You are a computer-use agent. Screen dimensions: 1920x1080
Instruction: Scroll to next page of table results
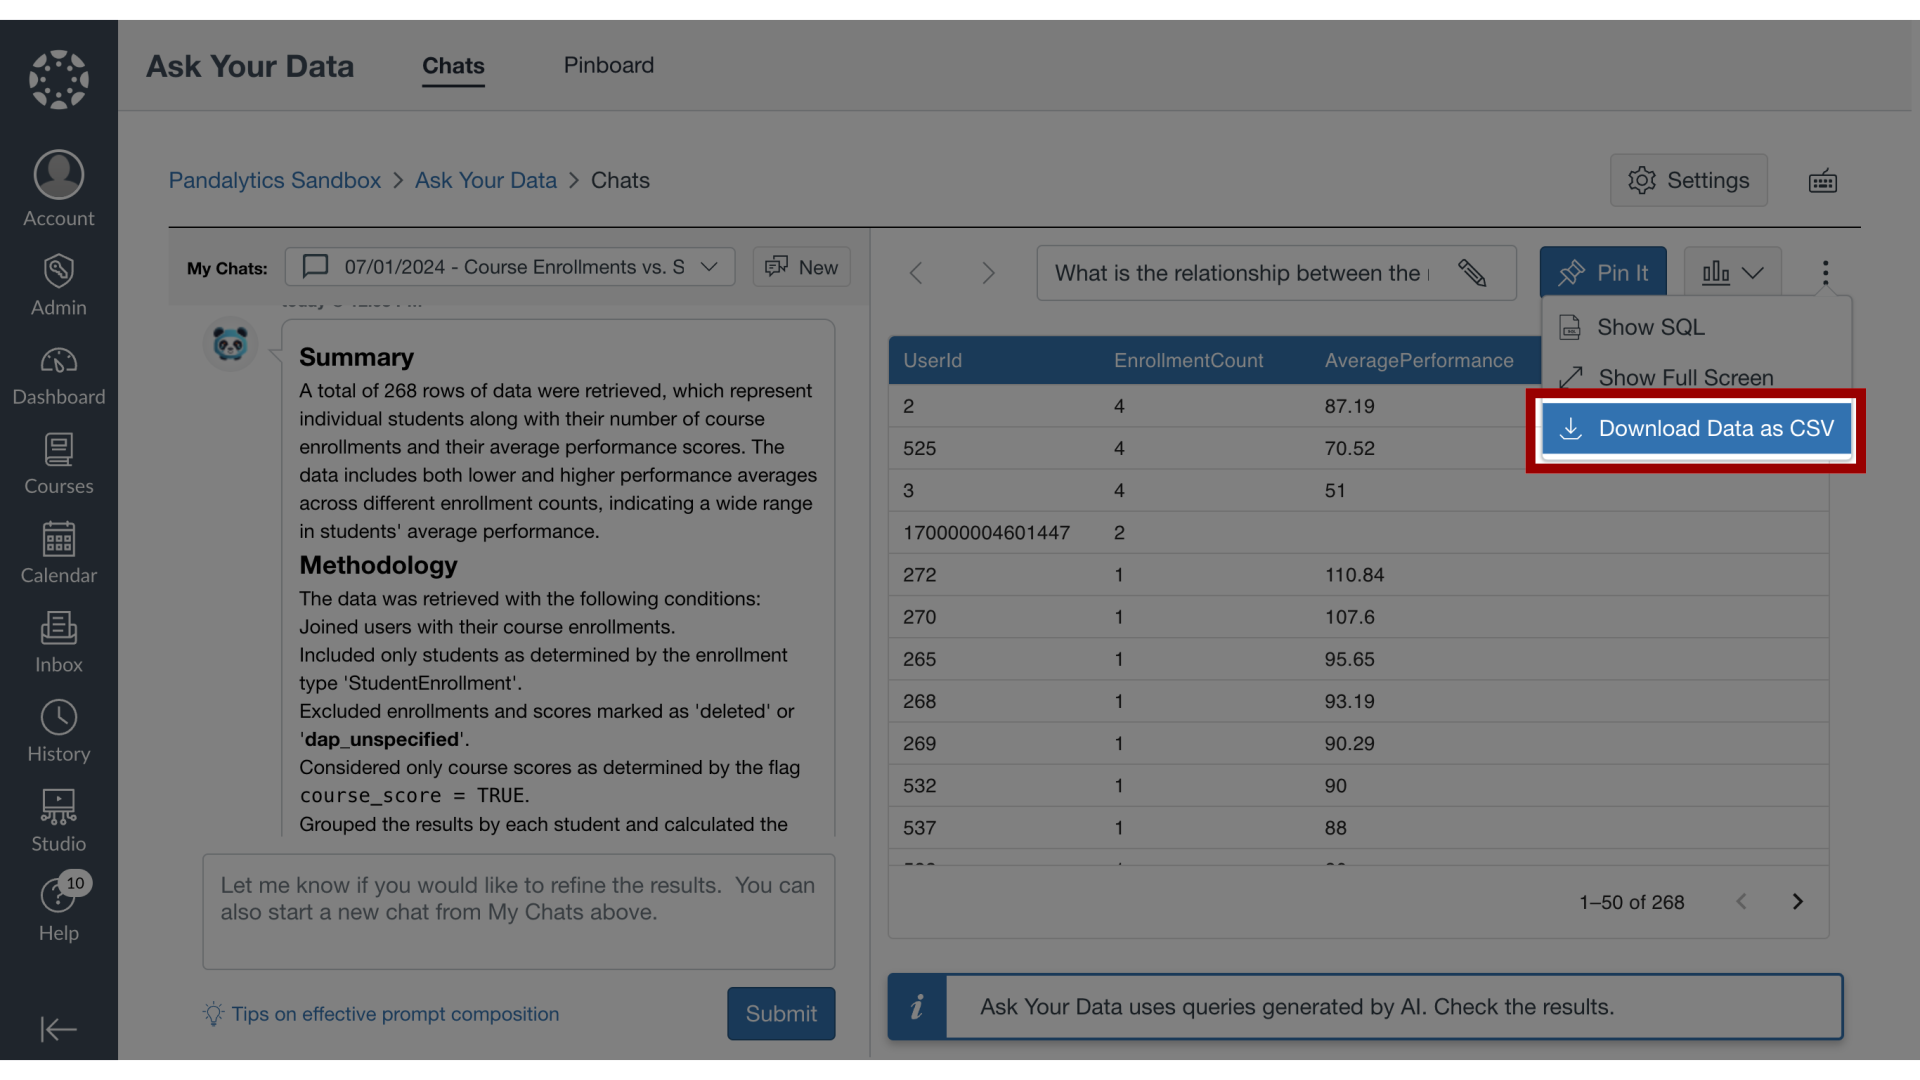point(1797,902)
